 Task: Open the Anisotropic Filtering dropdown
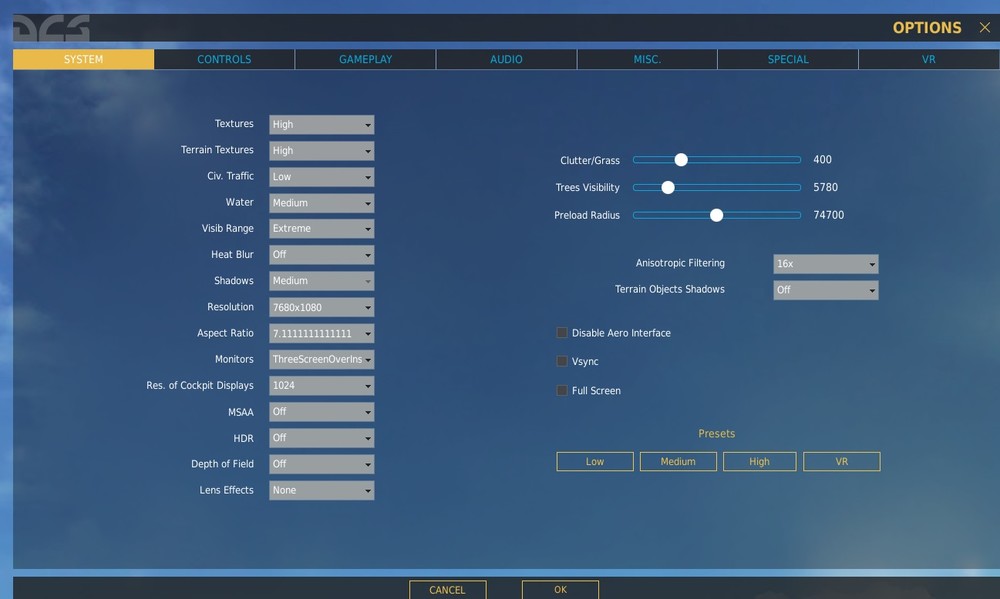click(826, 263)
